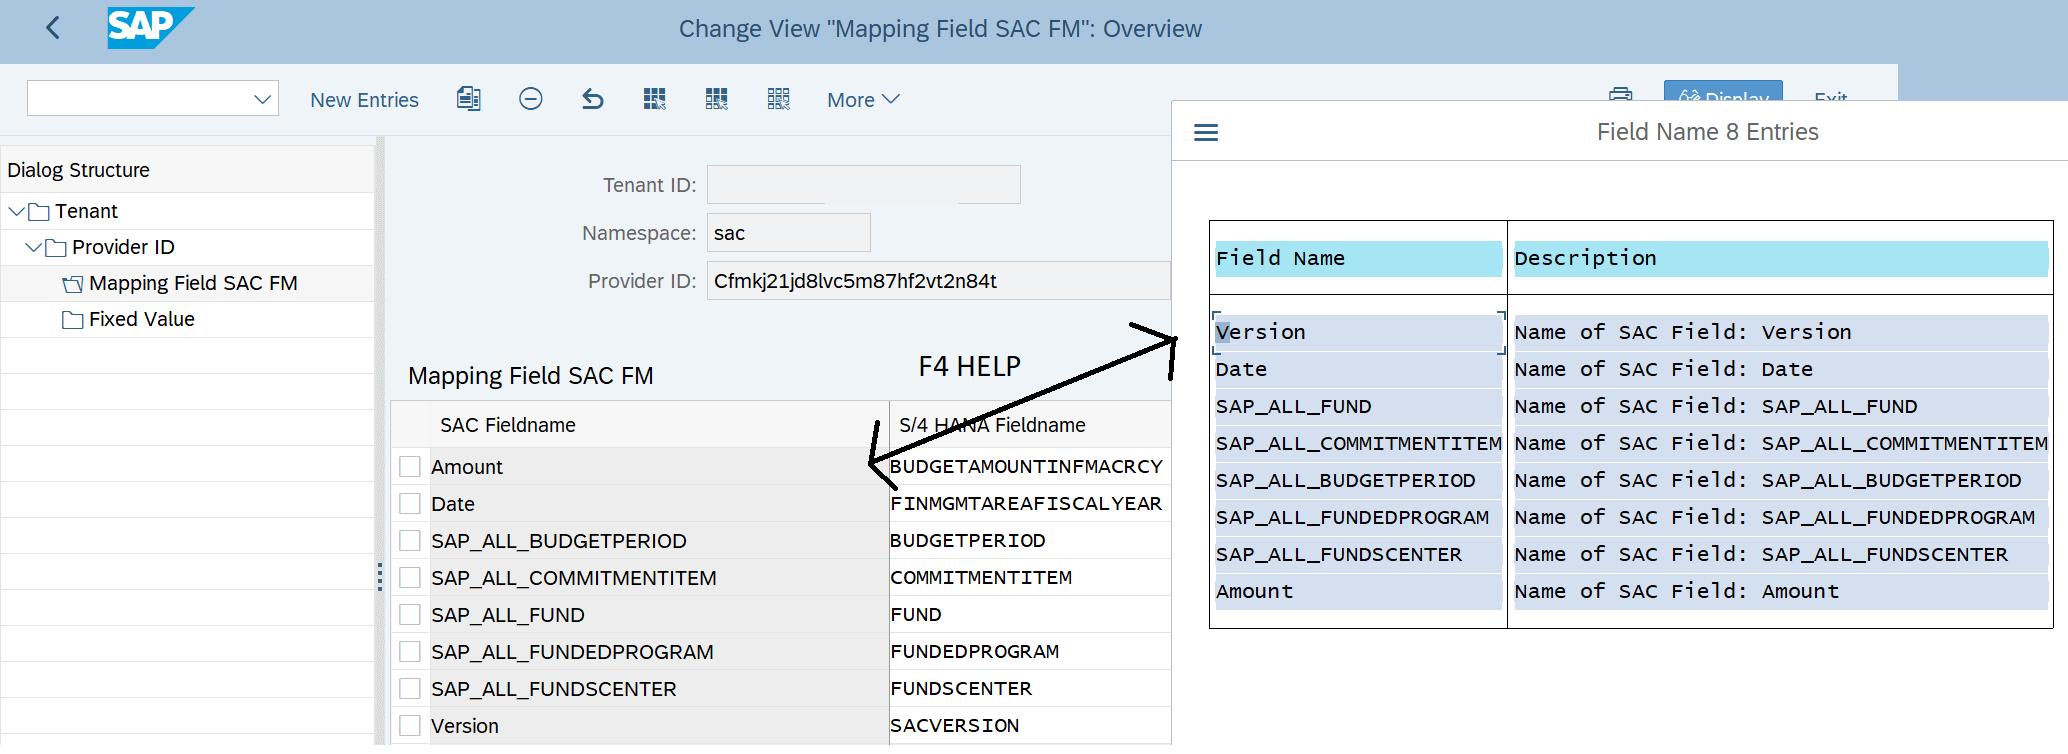This screenshot has height=754, width=2068.
Task: Click the Select Block icon
Action: tap(717, 98)
